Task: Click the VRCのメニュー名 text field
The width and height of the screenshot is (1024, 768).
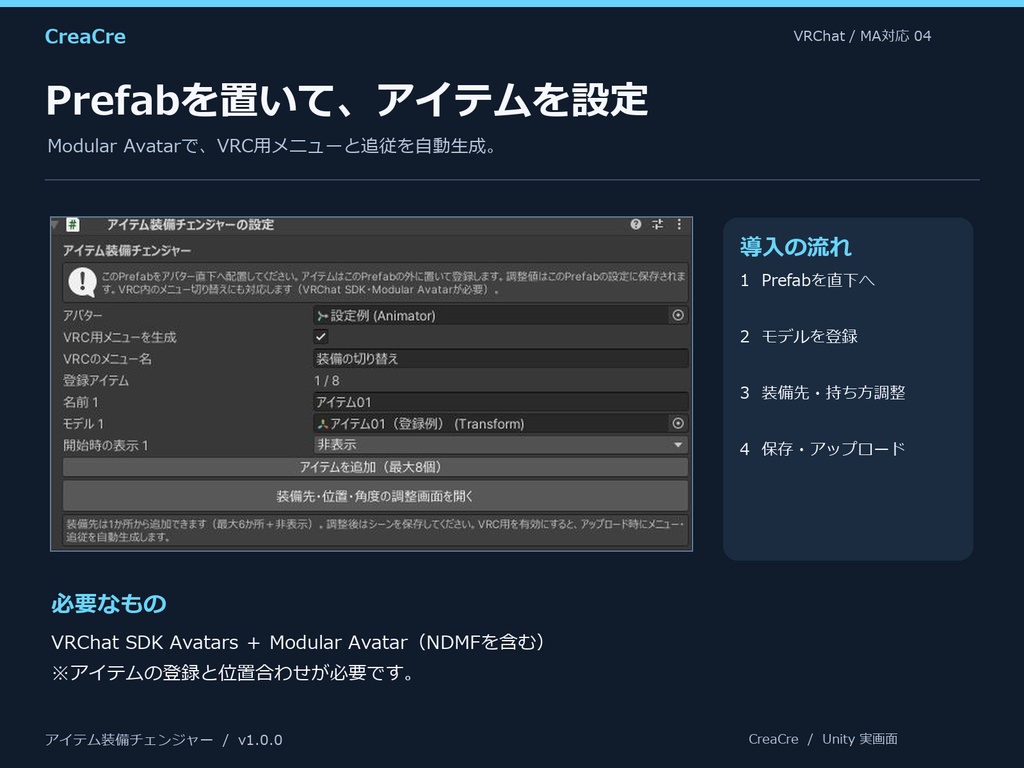Action: pyautogui.click(x=500, y=359)
